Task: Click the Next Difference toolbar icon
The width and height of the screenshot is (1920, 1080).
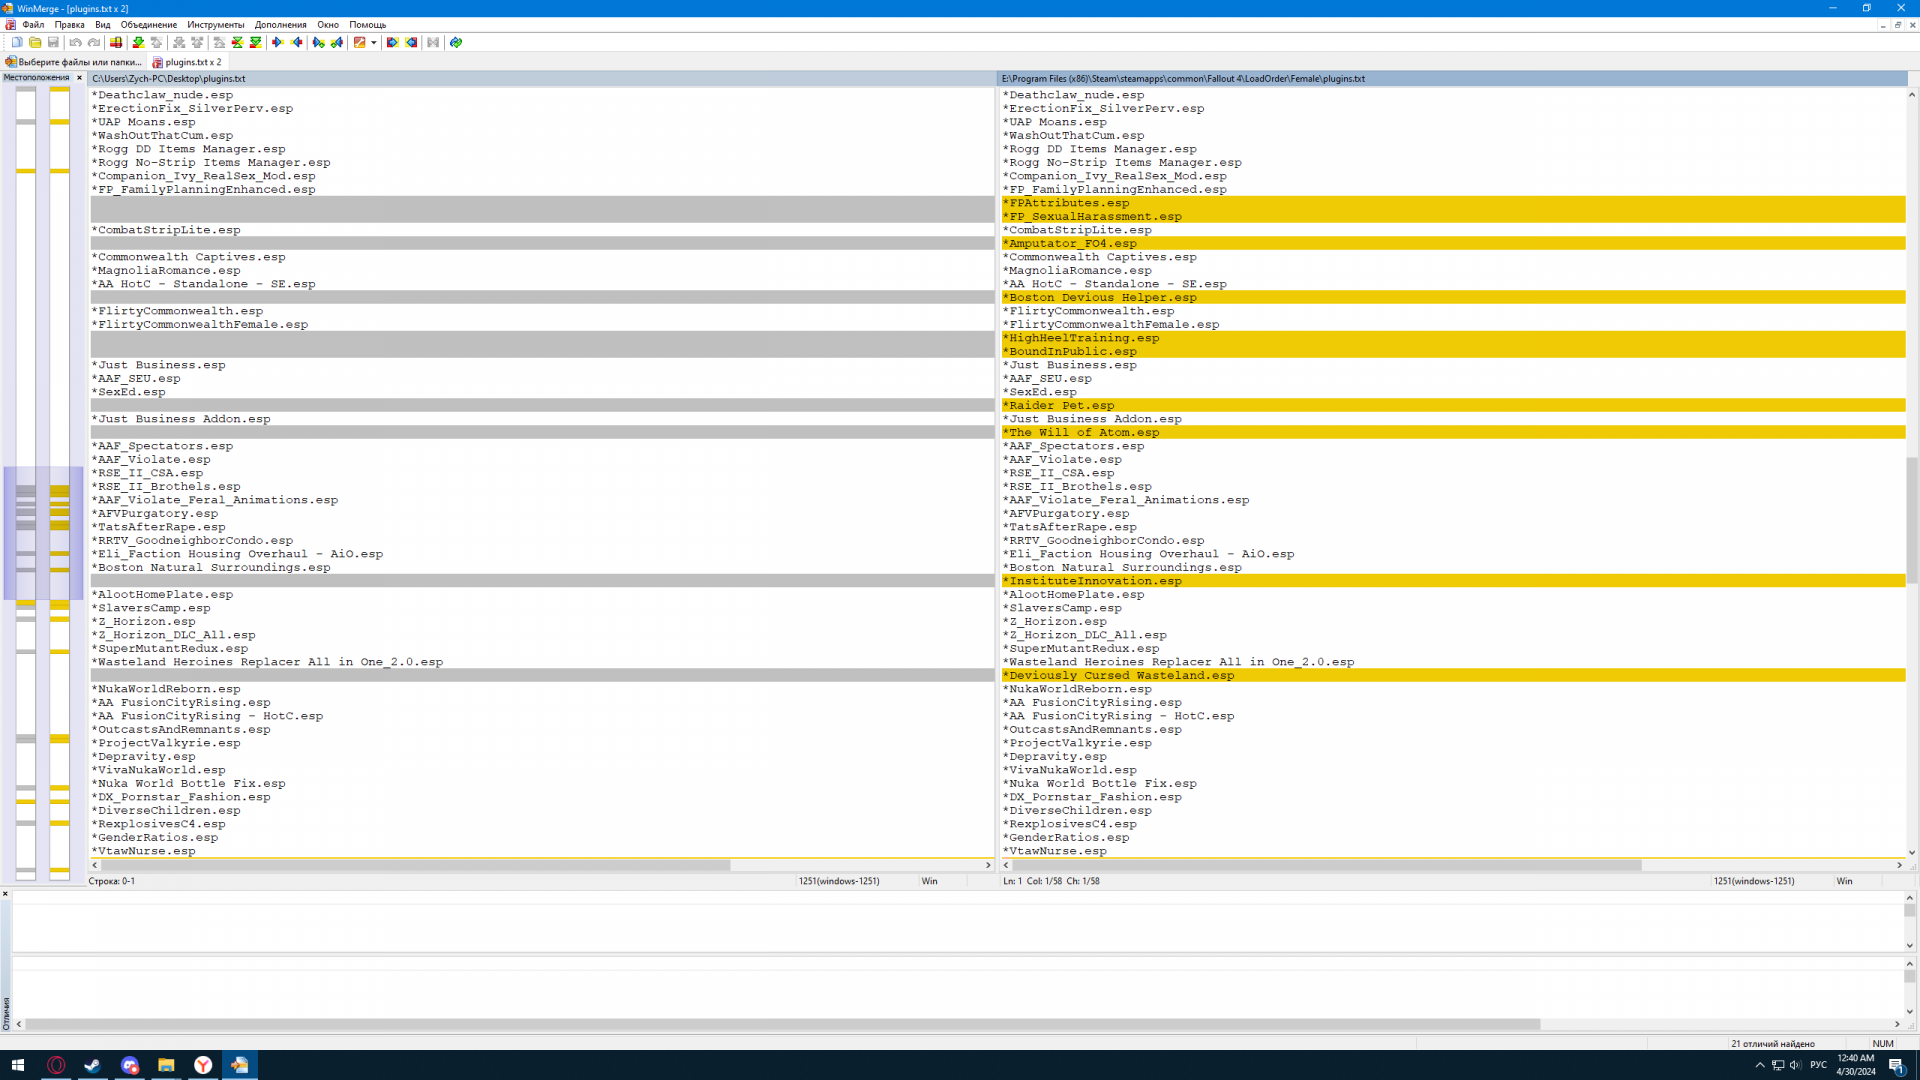Action: click(x=138, y=42)
